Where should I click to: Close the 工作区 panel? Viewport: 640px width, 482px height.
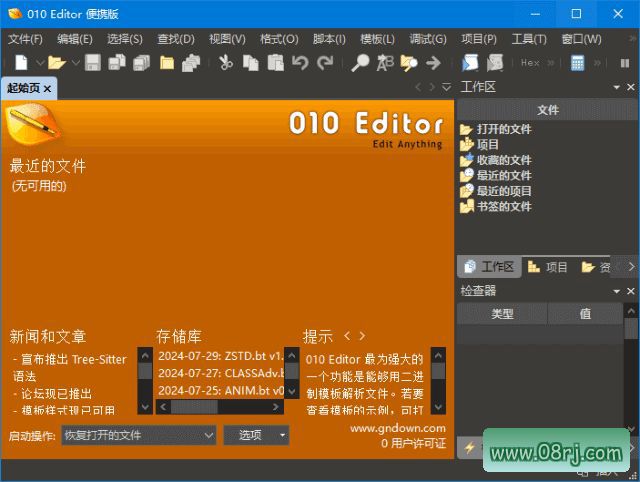pyautogui.click(x=631, y=87)
